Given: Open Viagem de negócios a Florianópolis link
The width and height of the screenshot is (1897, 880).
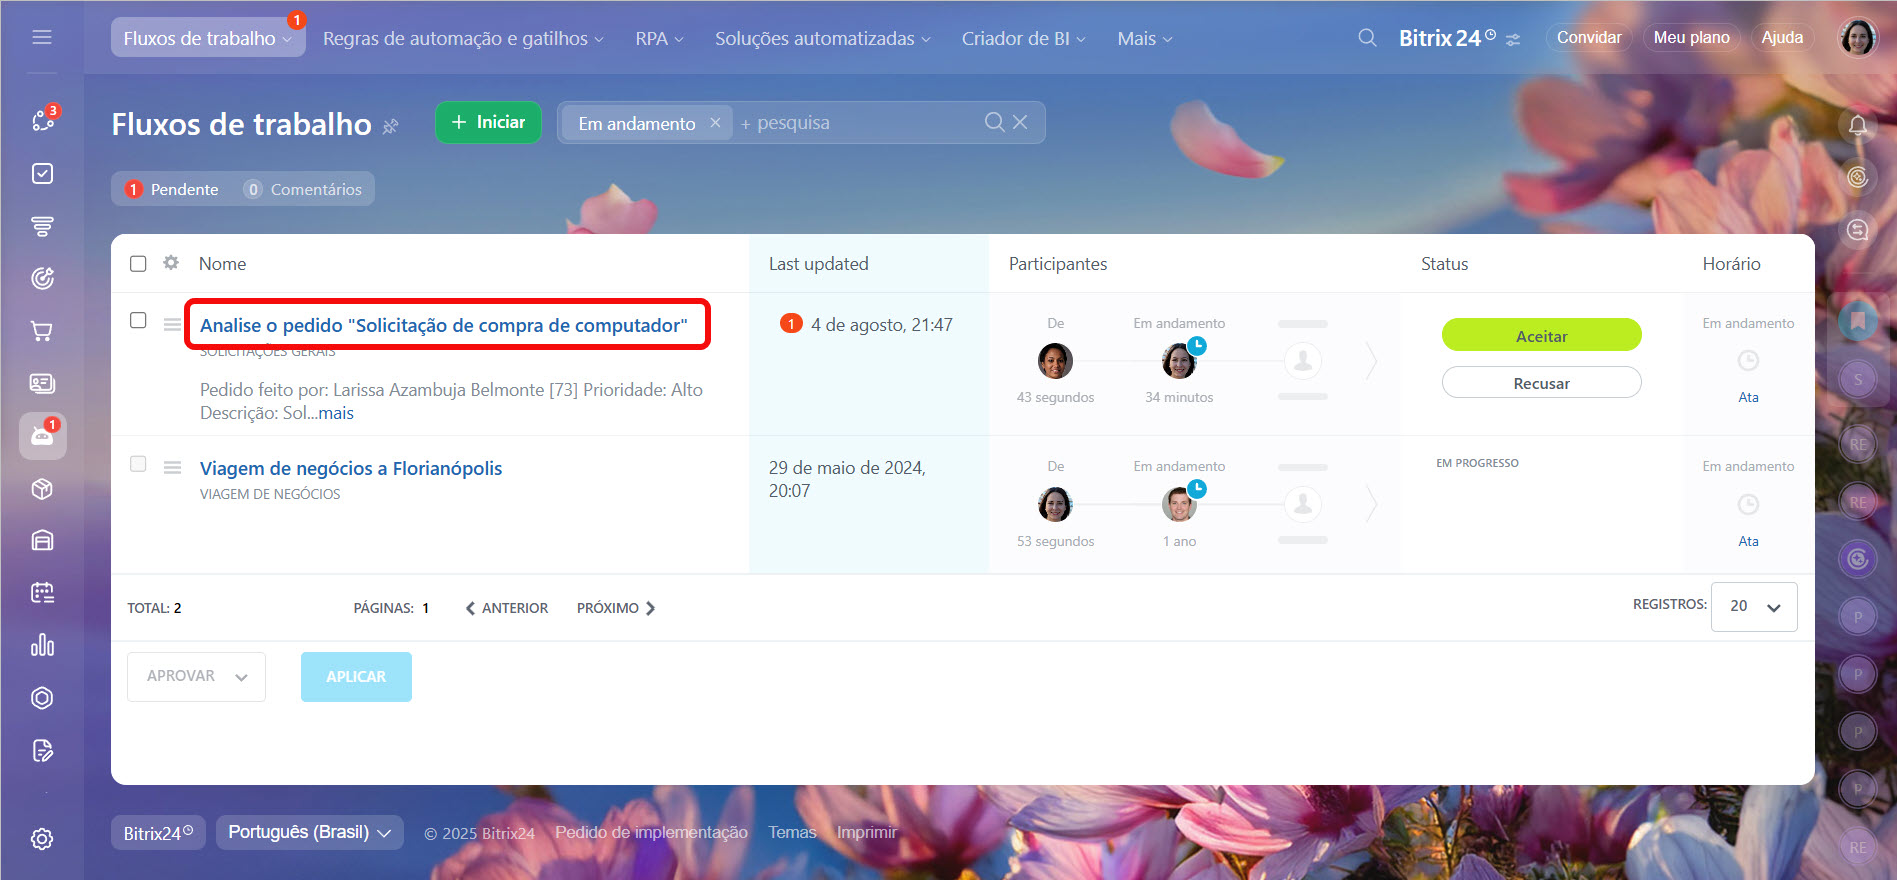Looking at the screenshot, I should click(x=351, y=468).
